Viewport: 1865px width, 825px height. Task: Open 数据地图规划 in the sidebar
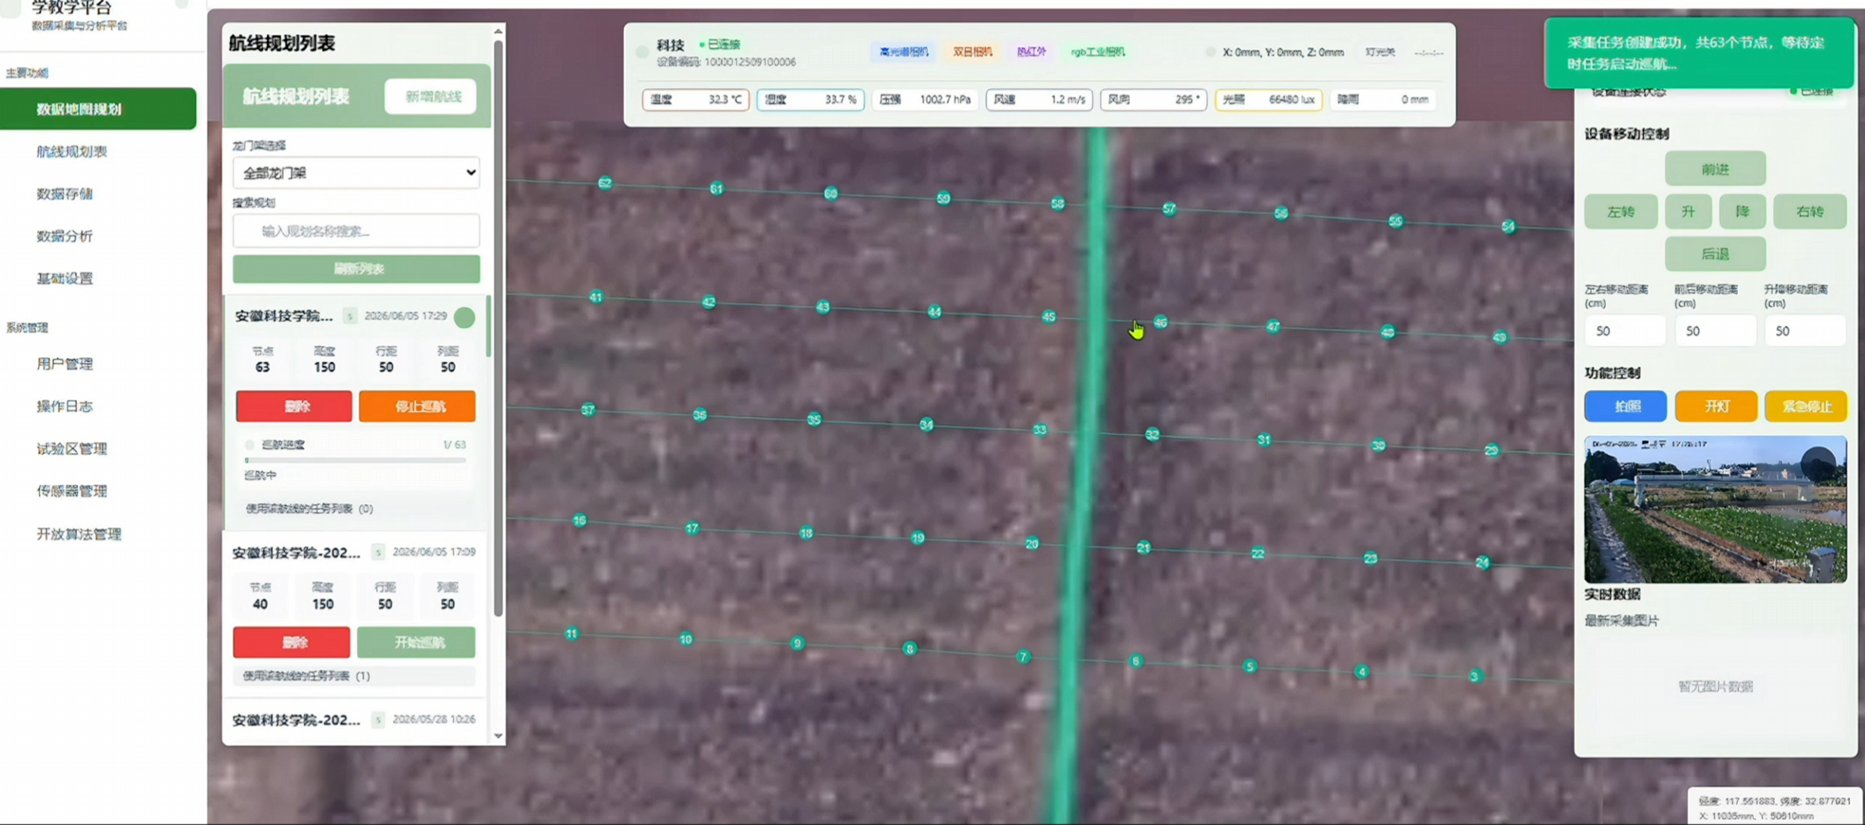pyautogui.click(x=98, y=109)
